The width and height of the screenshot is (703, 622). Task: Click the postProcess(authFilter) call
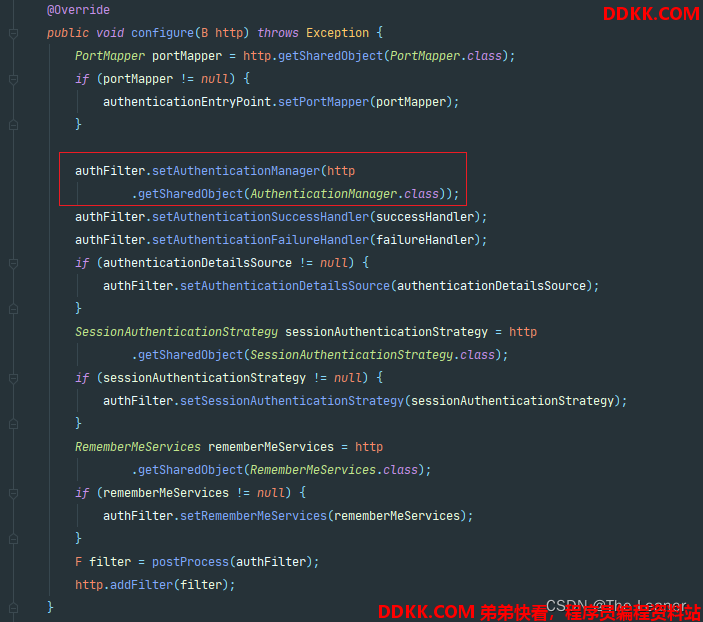(x=232, y=562)
